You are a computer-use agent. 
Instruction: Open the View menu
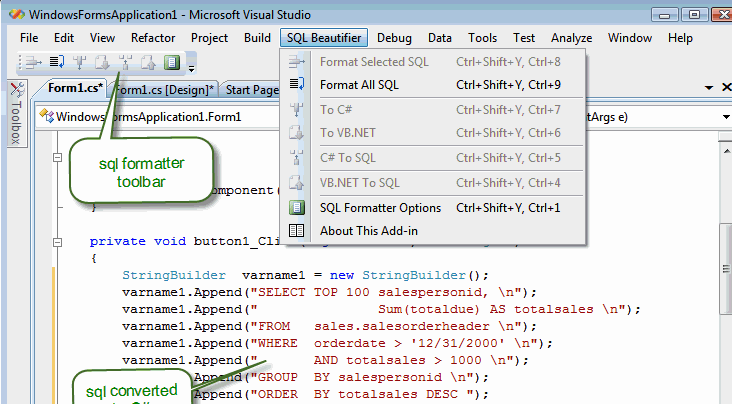(x=102, y=38)
